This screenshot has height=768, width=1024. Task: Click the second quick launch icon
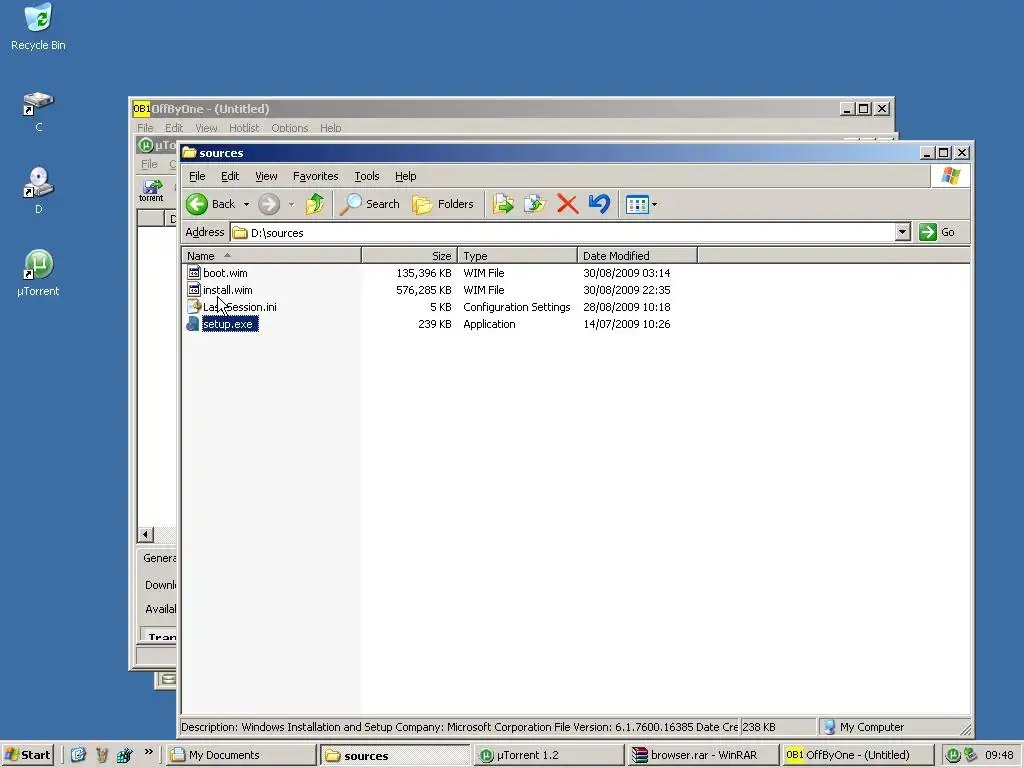(101, 755)
